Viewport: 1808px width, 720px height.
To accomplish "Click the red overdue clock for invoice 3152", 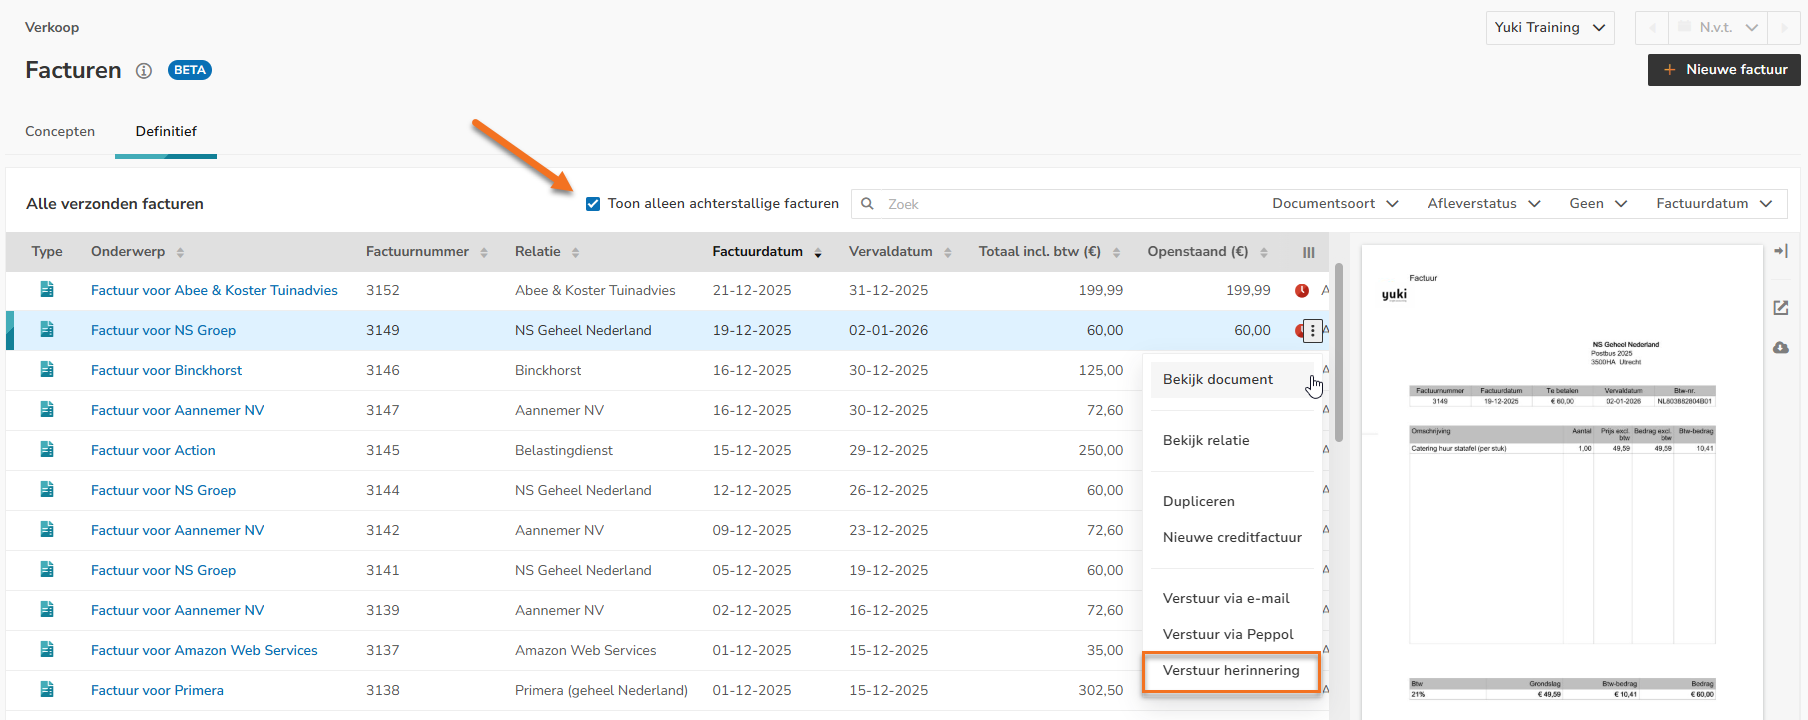I will pyautogui.click(x=1302, y=291).
